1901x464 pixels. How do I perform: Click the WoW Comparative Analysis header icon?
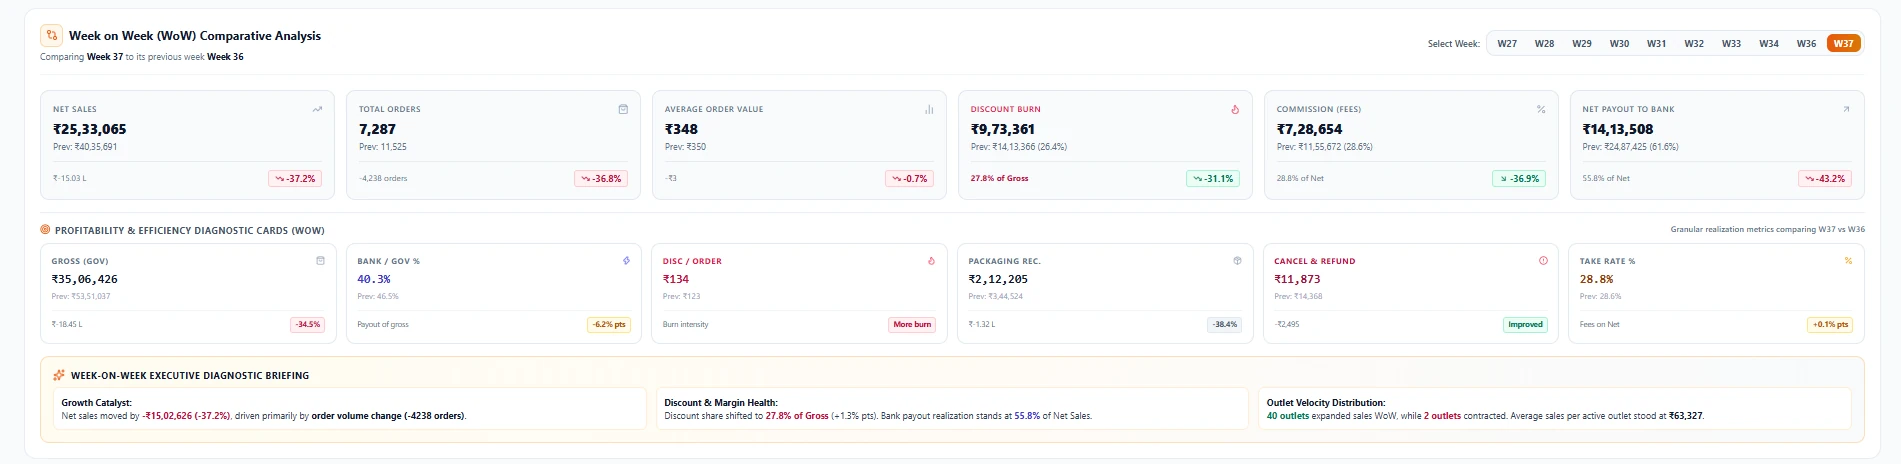click(51, 35)
